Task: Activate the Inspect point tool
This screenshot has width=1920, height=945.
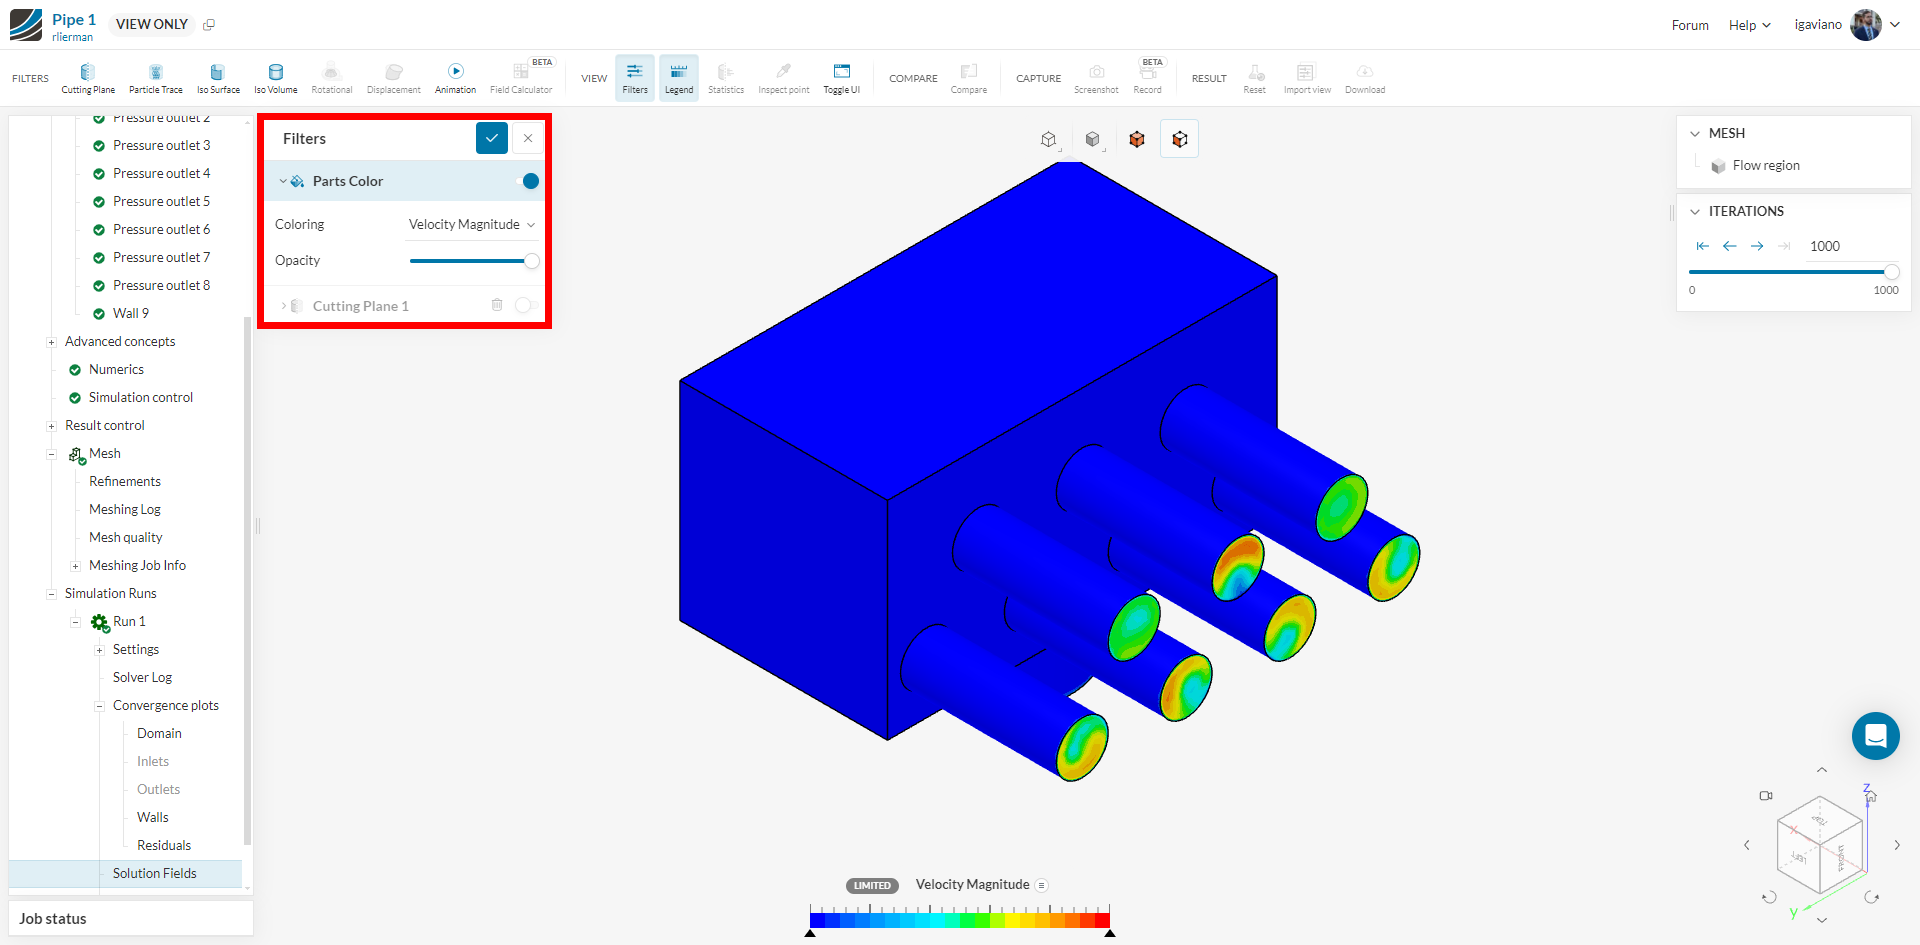Action: pos(784,78)
